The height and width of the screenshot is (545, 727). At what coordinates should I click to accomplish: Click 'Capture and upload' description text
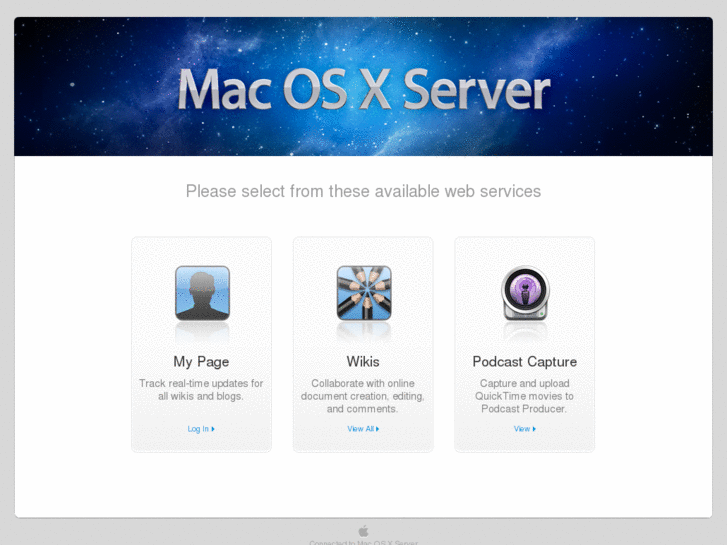point(524,384)
